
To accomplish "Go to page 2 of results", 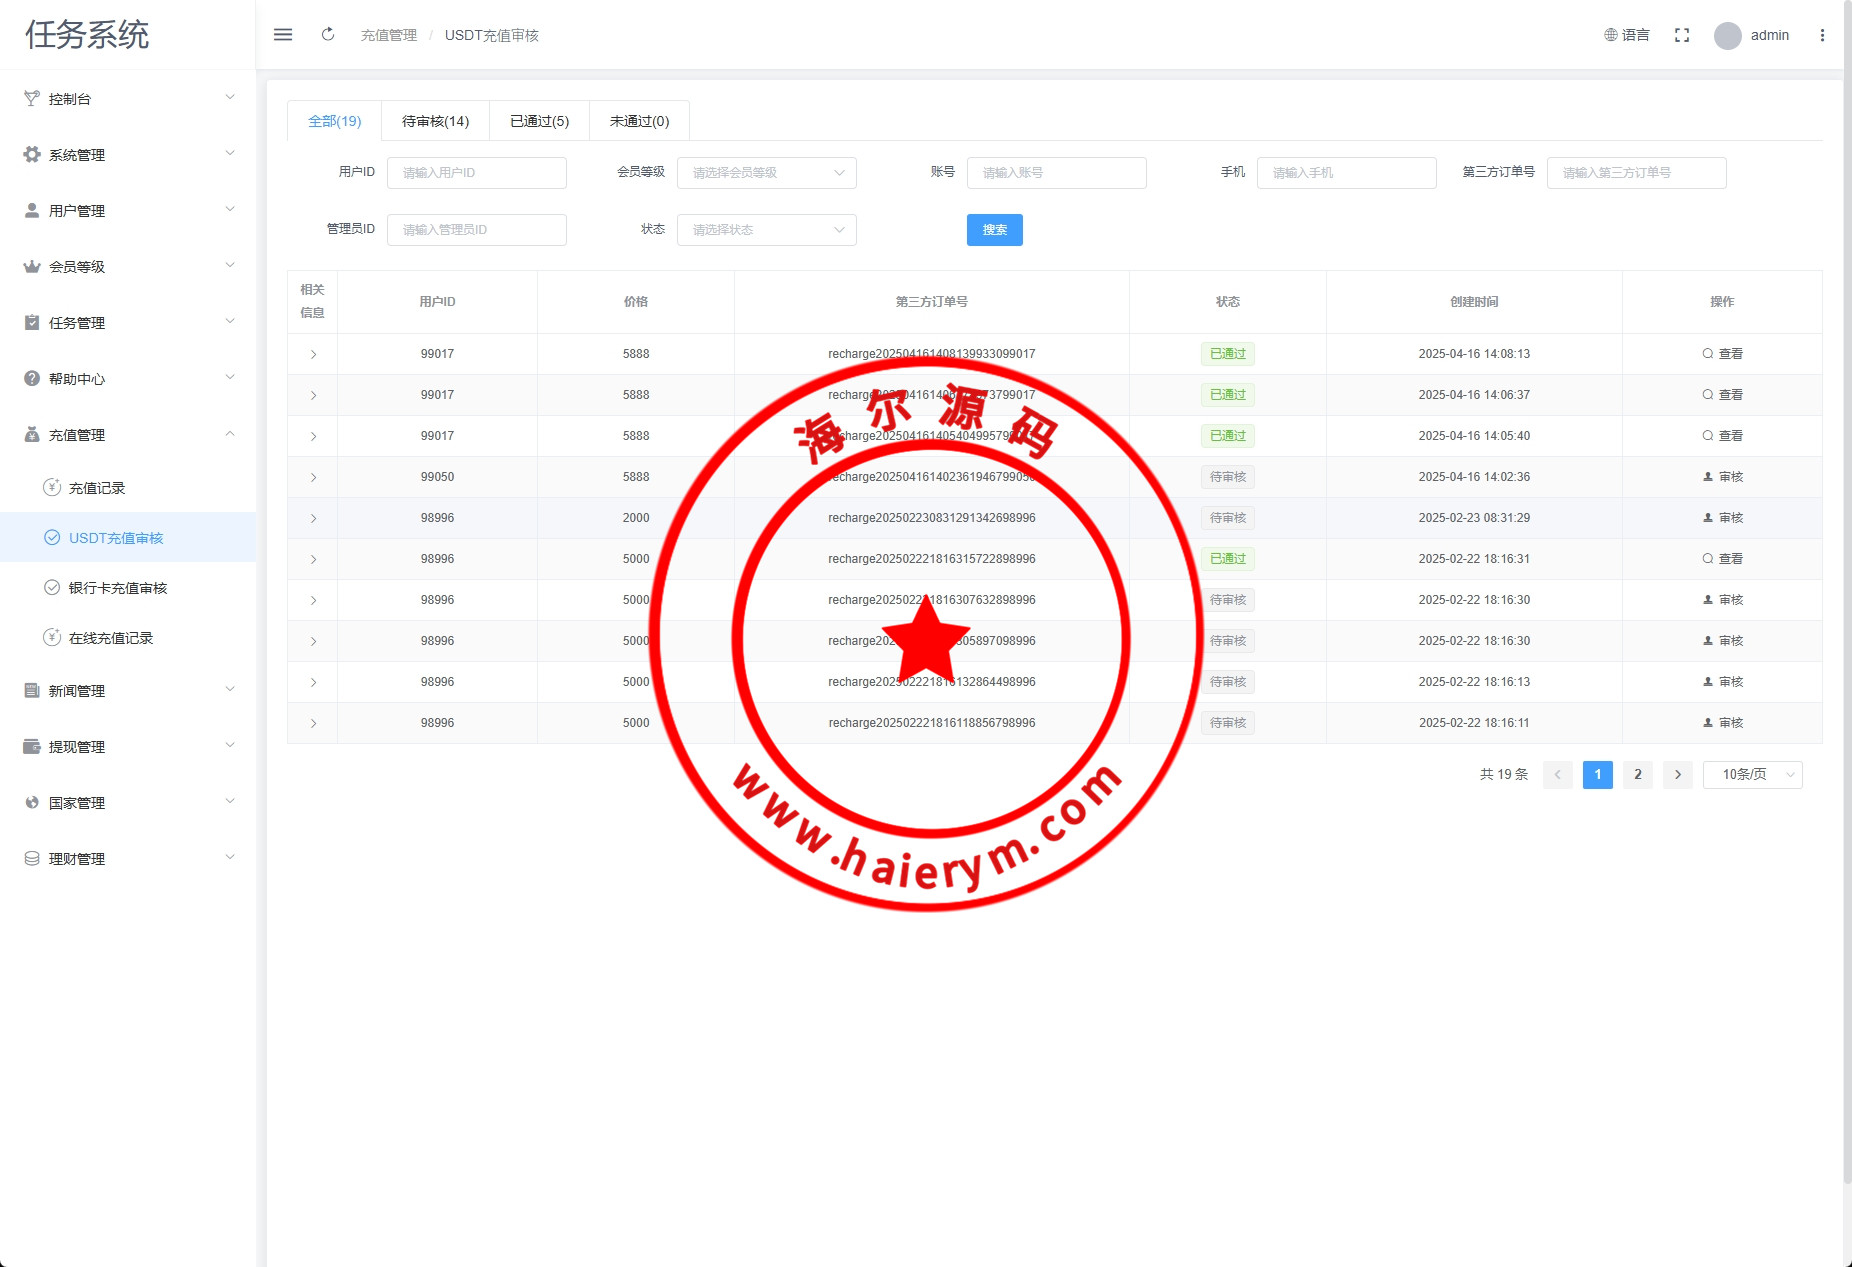I will [x=1637, y=775].
